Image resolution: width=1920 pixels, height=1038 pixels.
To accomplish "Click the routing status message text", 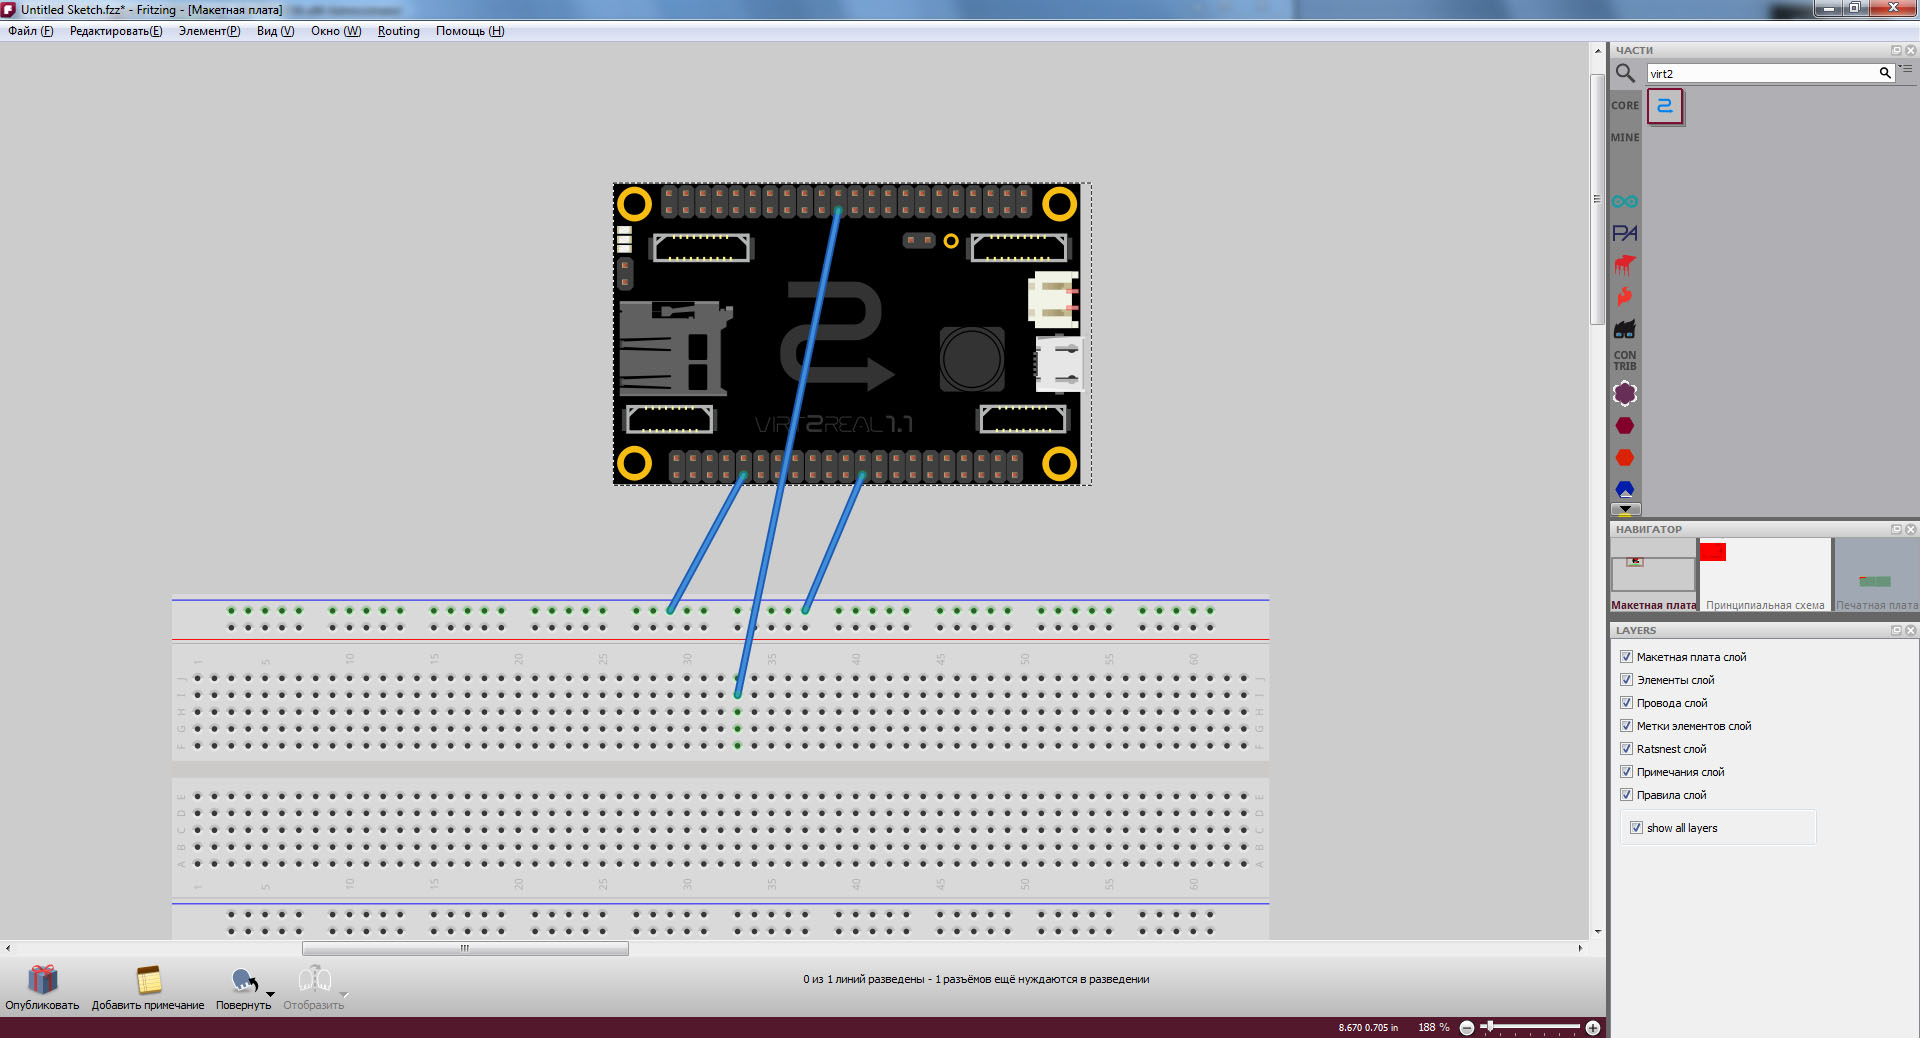I will click(976, 979).
